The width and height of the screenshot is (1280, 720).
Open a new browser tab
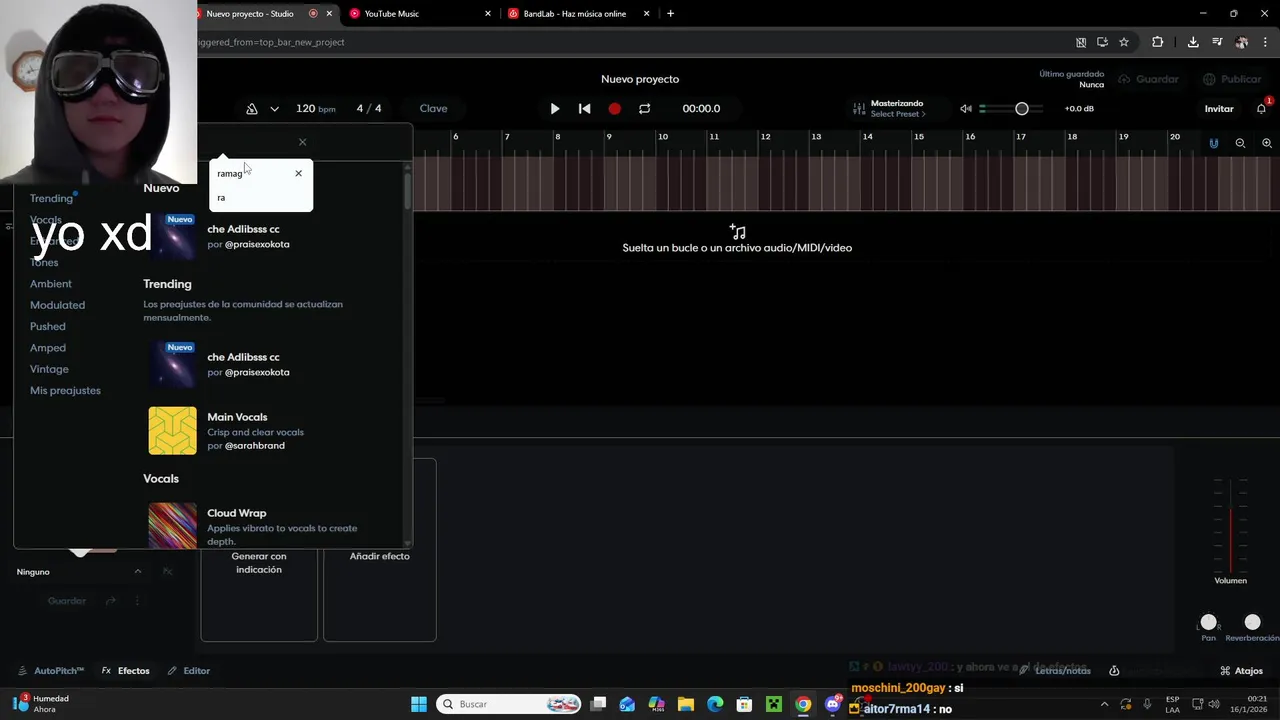(x=670, y=14)
